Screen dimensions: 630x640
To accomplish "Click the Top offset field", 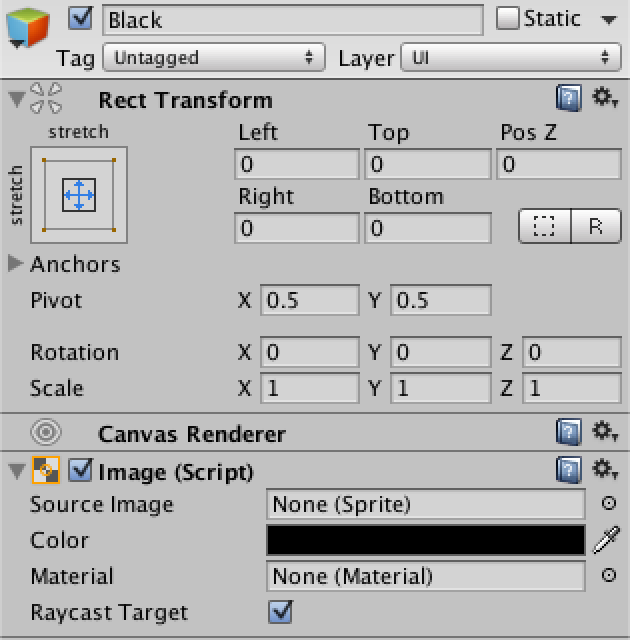I will tap(428, 164).
